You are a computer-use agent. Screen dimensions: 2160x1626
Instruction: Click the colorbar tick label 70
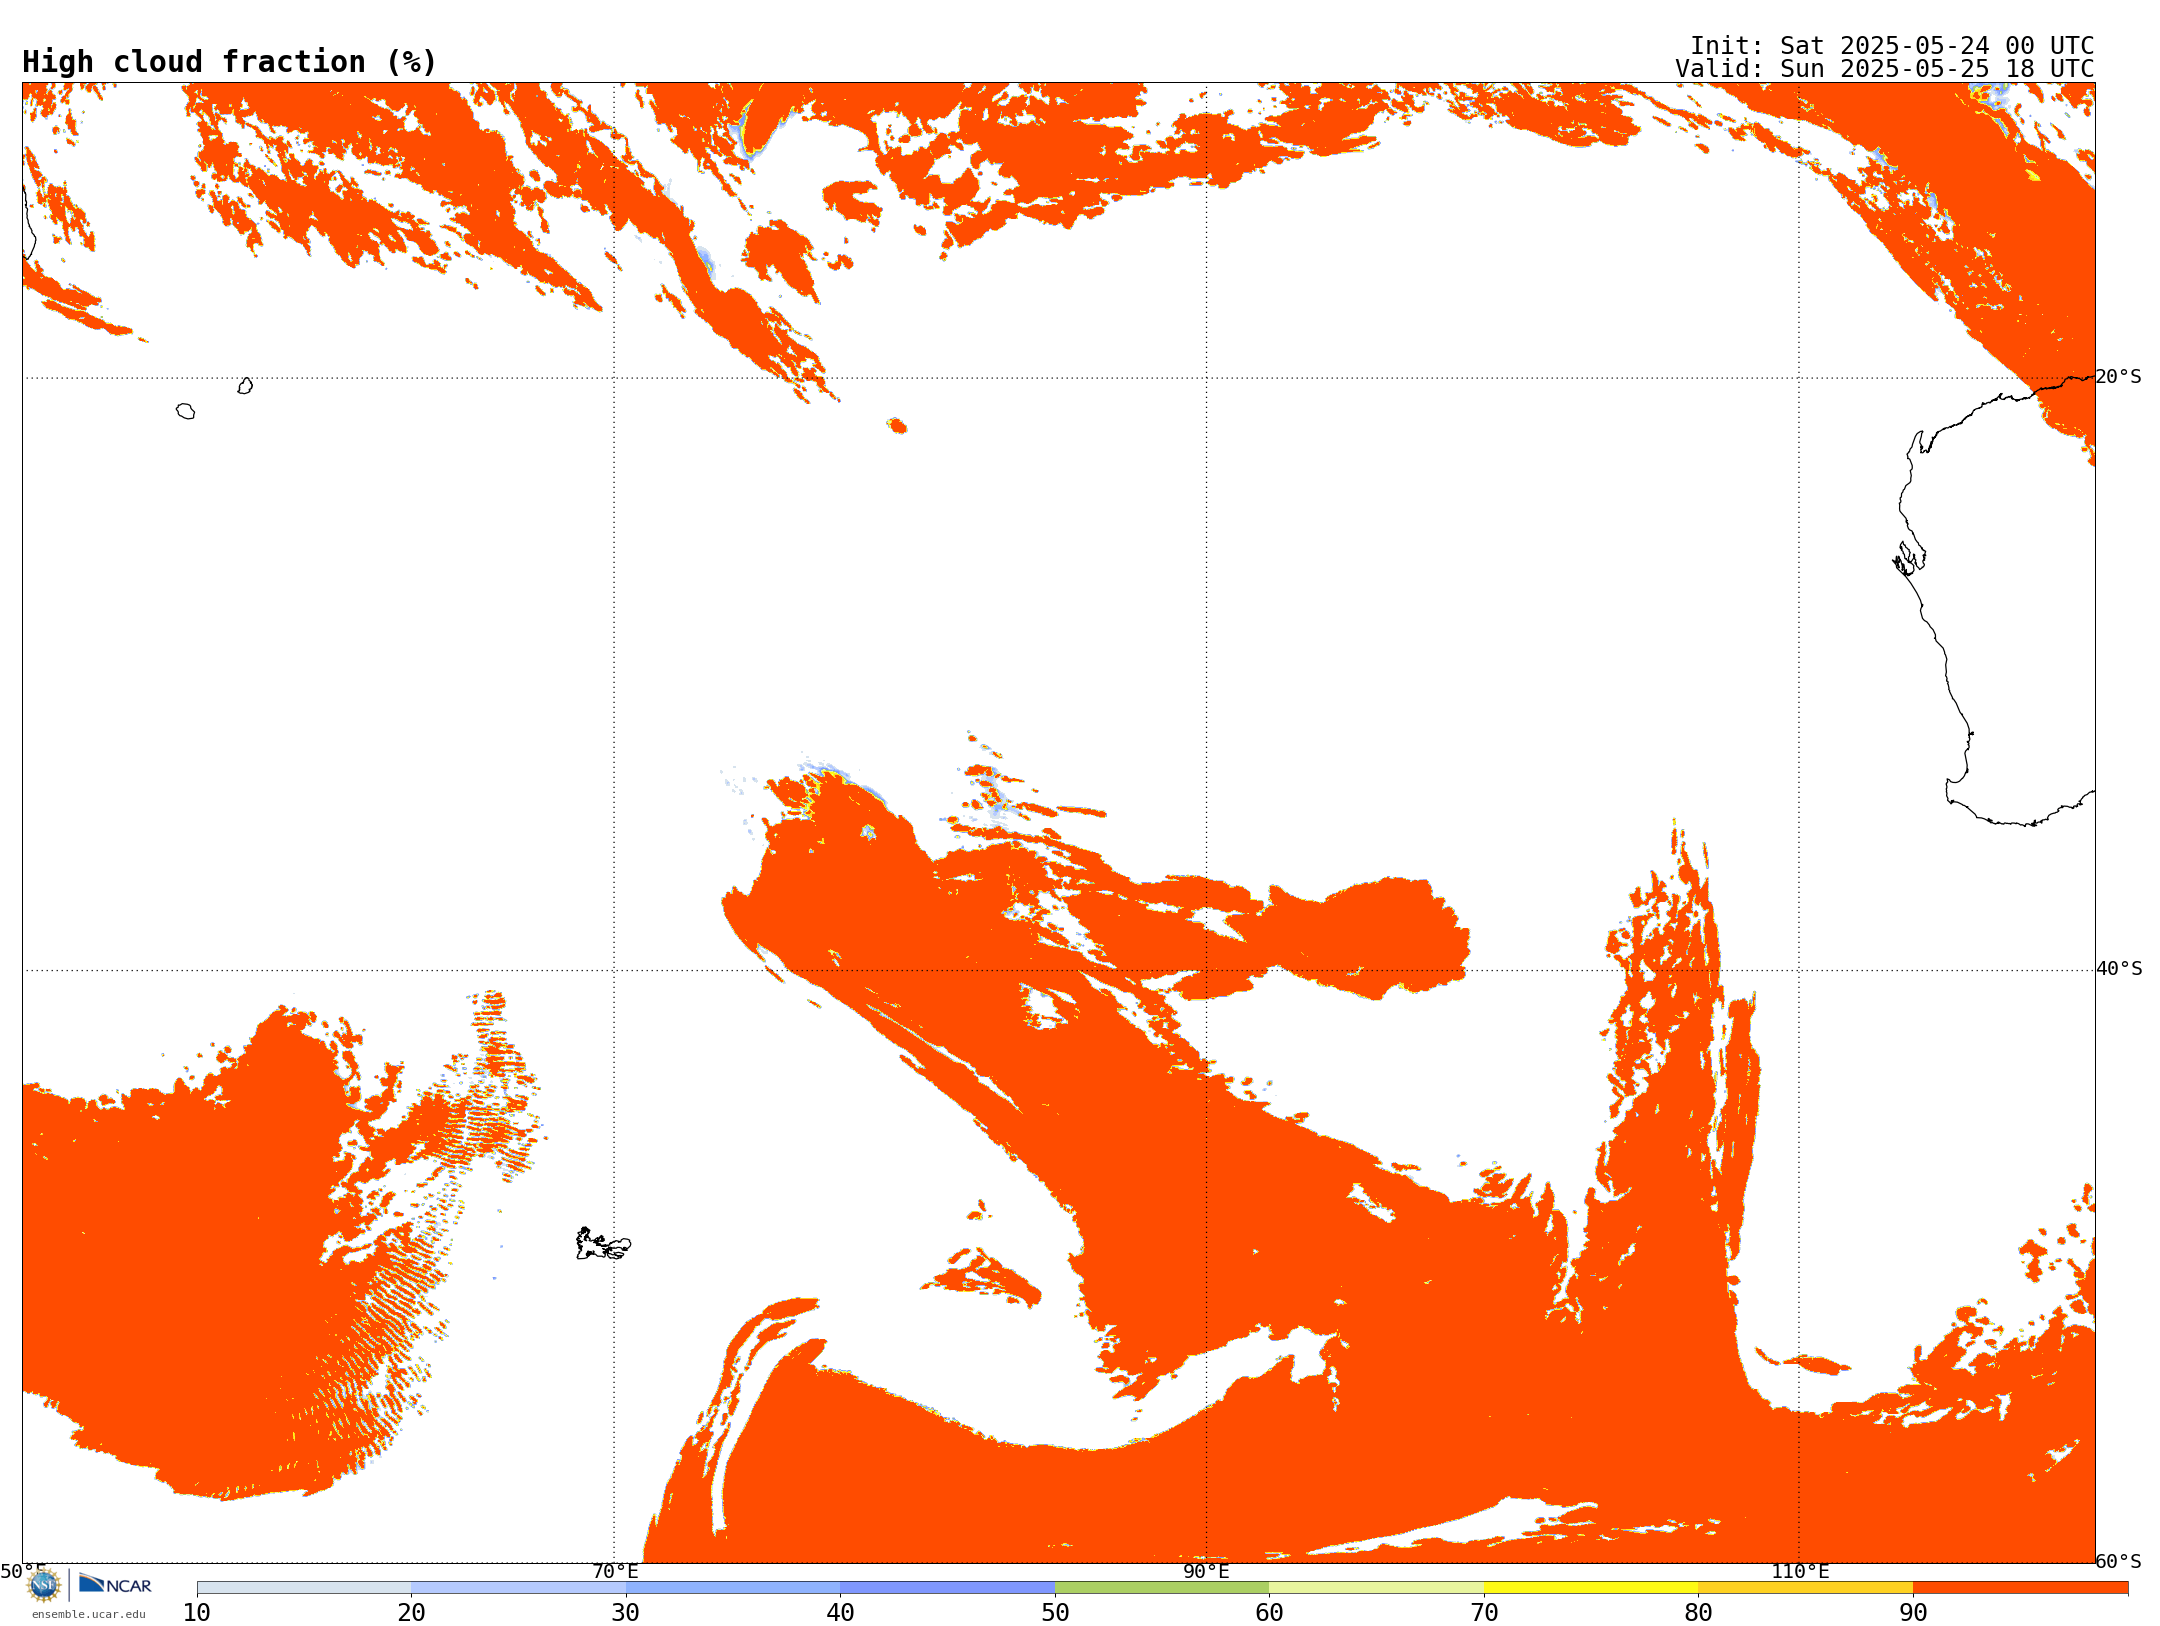pyautogui.click(x=1484, y=1613)
